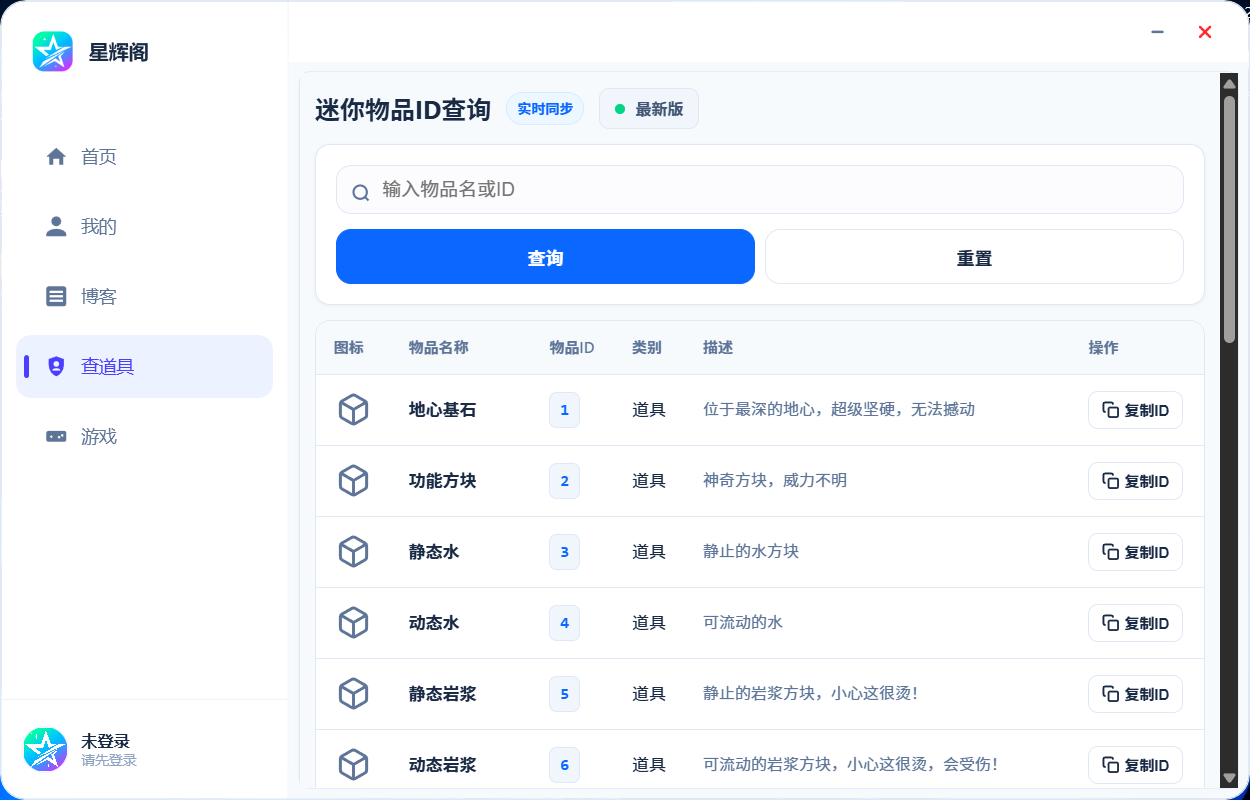
Task: Click item ID badge 3
Action: (564, 552)
